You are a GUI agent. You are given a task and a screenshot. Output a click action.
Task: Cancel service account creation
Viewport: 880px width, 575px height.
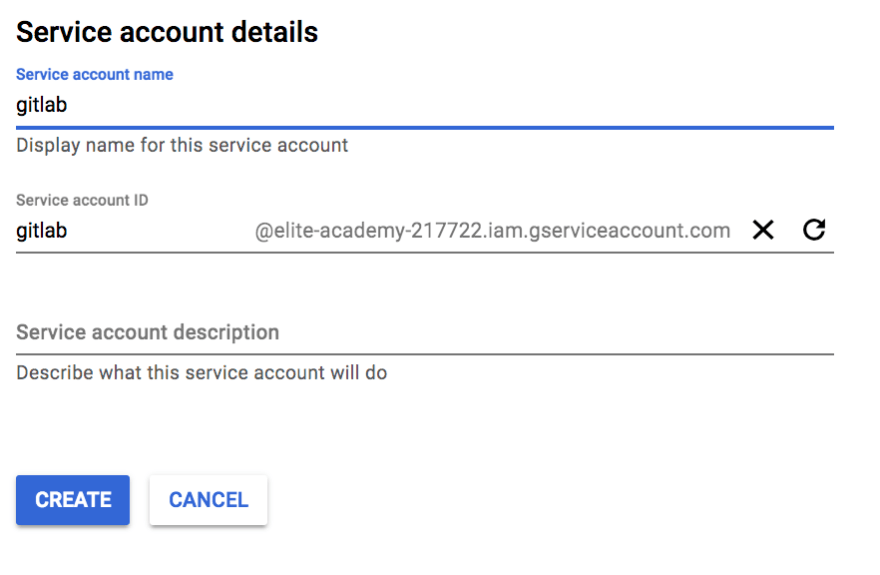(208, 500)
